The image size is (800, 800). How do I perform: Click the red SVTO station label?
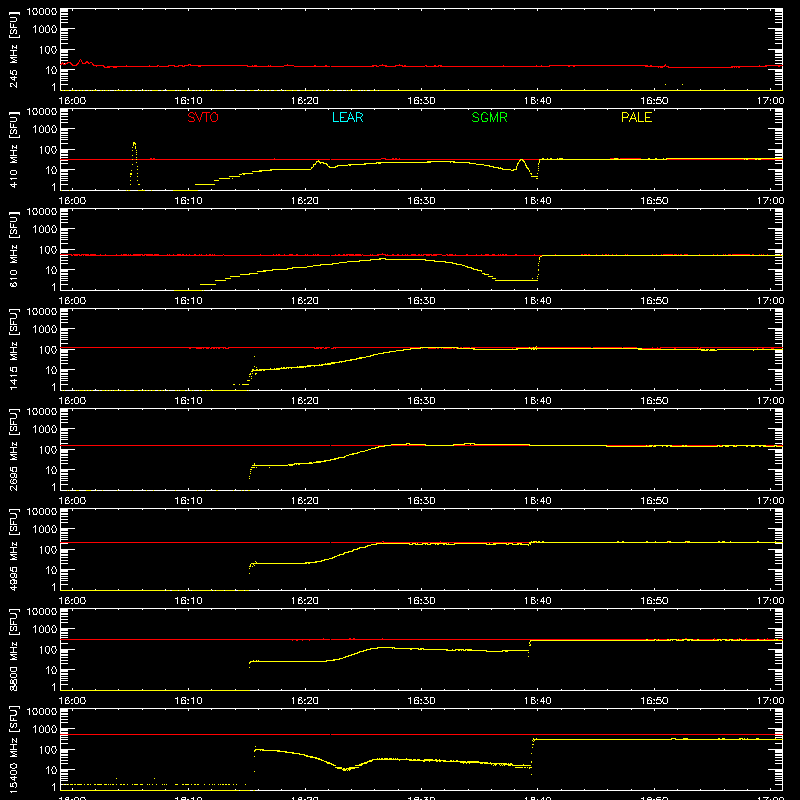click(x=203, y=117)
